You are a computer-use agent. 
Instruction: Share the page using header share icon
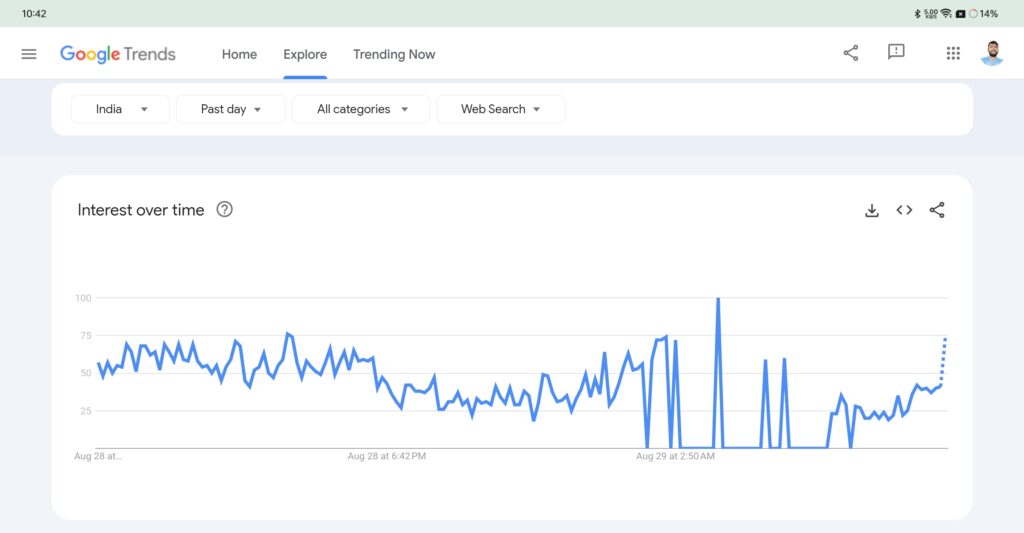[x=851, y=53]
